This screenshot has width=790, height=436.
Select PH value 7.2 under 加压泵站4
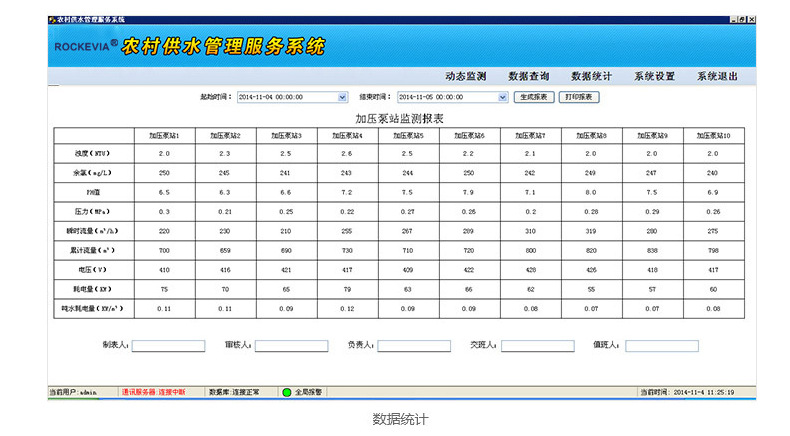pyautogui.click(x=347, y=193)
